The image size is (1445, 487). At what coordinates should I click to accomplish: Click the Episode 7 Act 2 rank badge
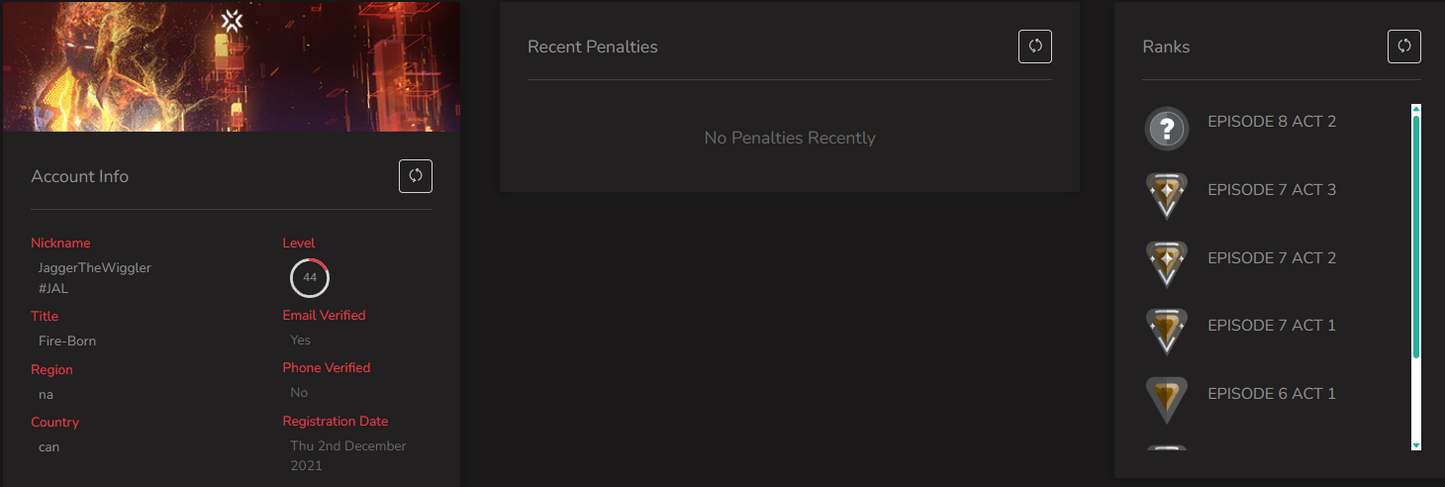pos(1167,263)
